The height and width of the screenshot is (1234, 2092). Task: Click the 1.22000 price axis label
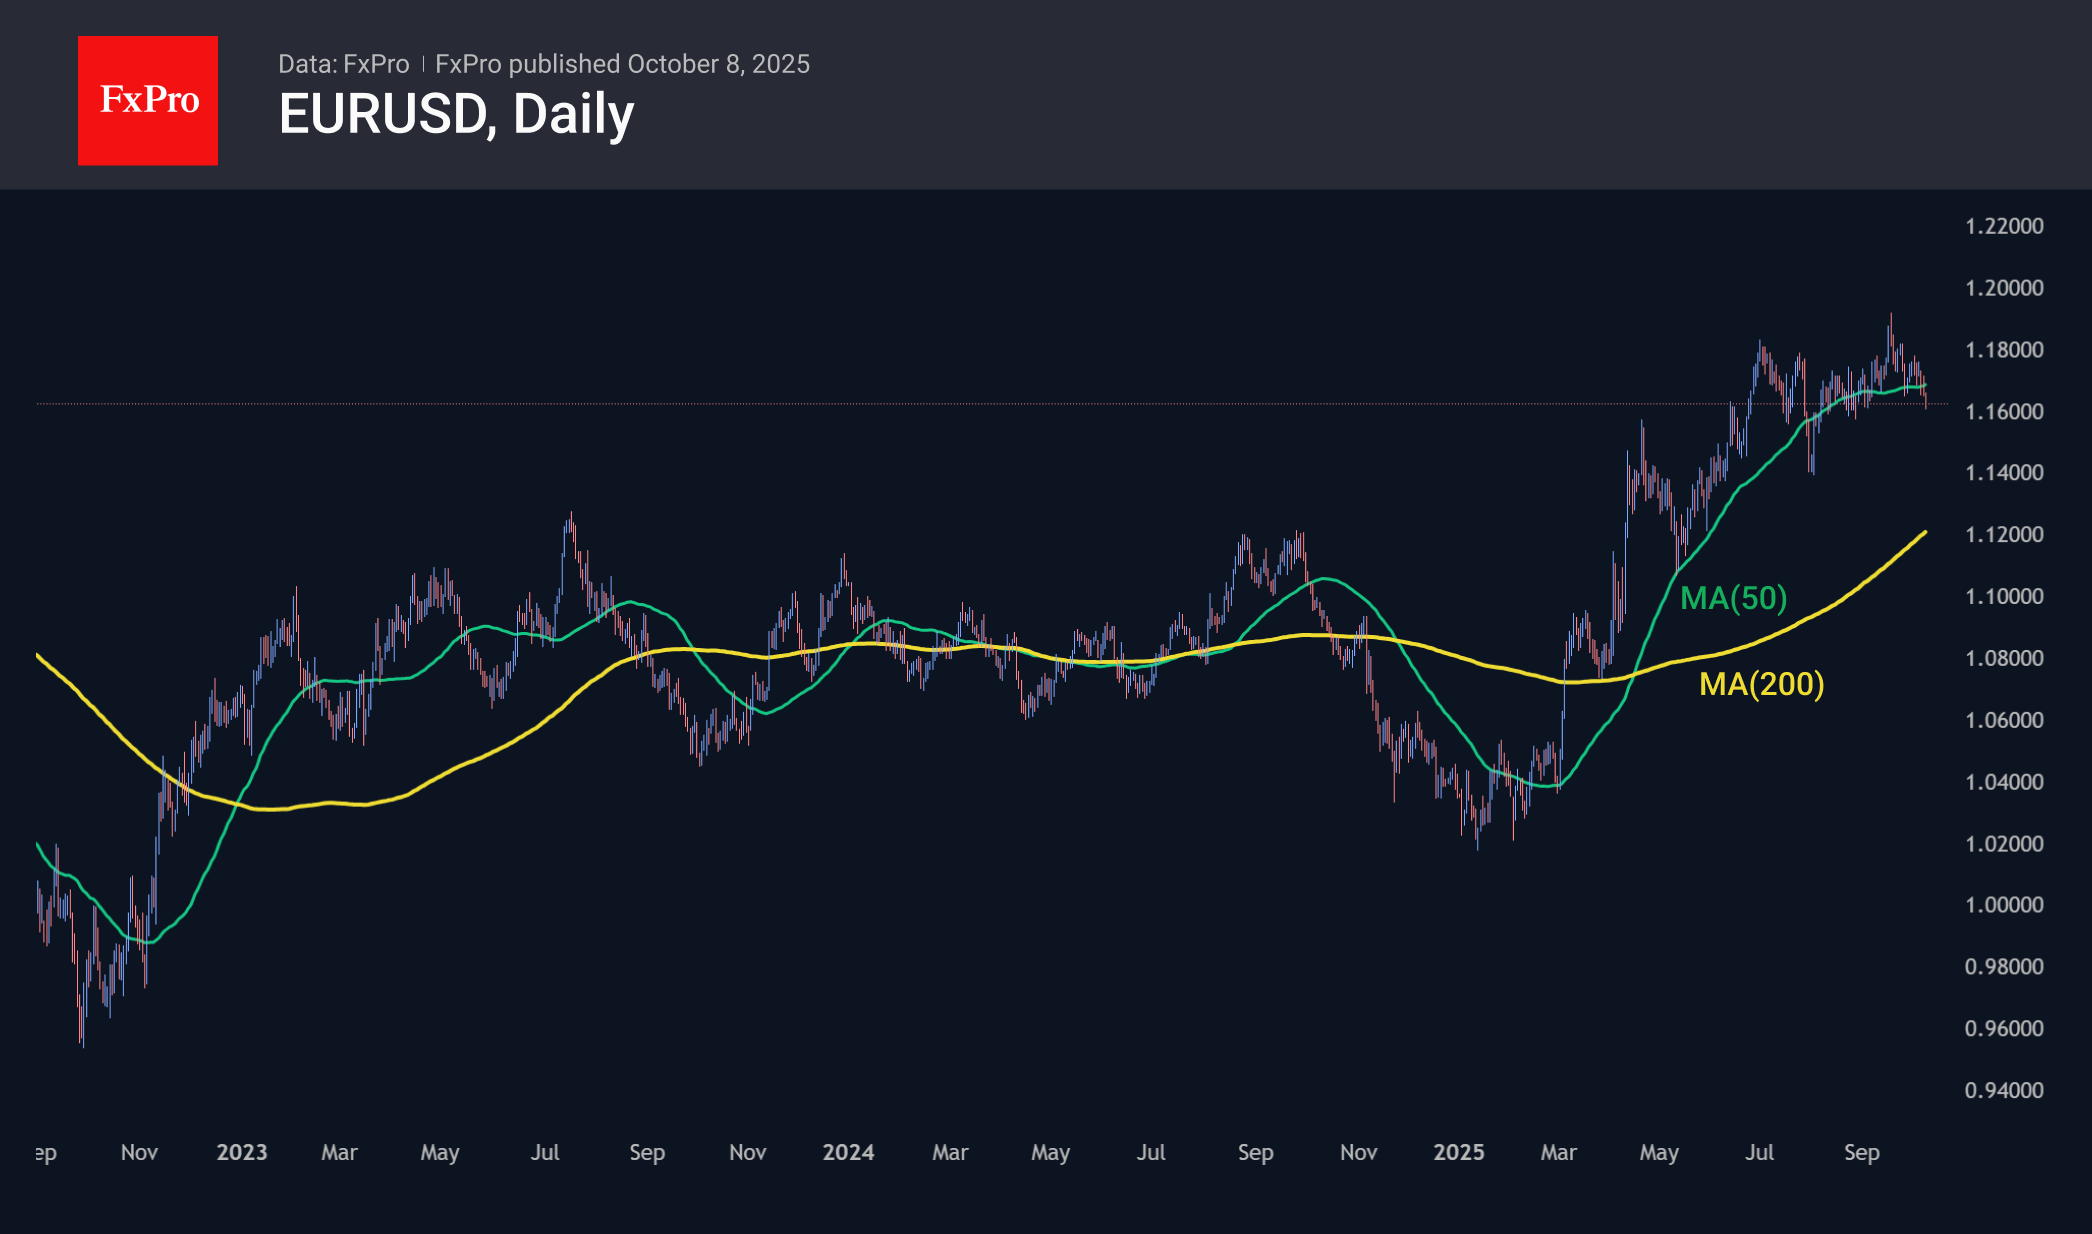tap(2003, 226)
